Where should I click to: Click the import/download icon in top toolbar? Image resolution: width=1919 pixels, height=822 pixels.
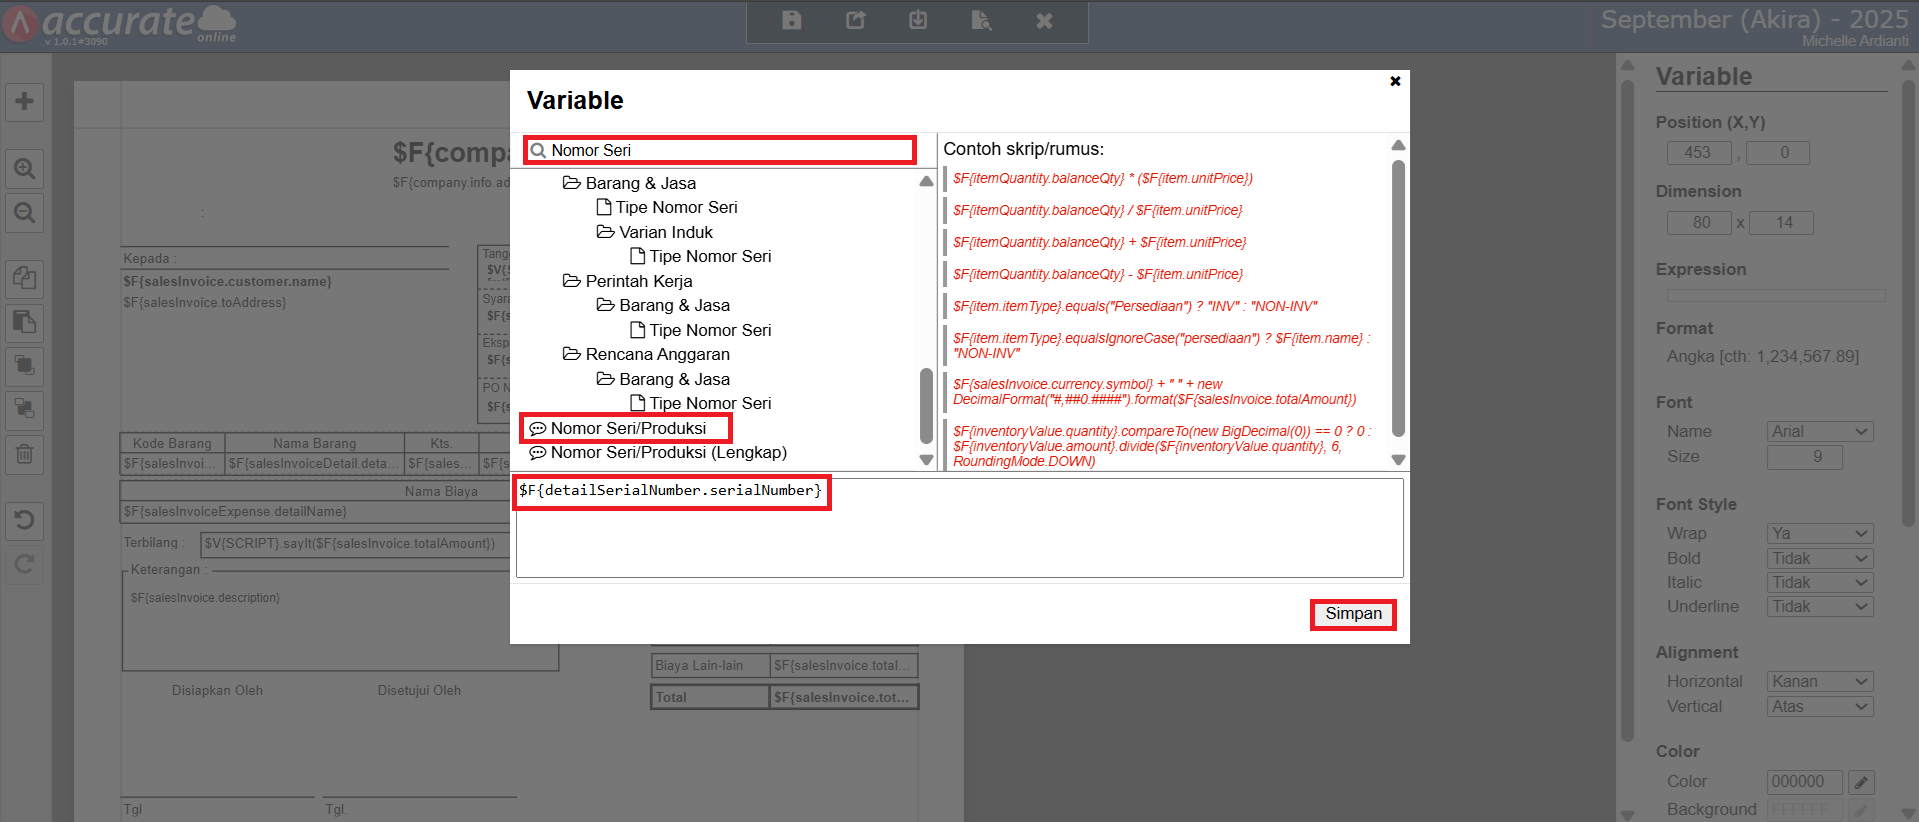click(918, 21)
